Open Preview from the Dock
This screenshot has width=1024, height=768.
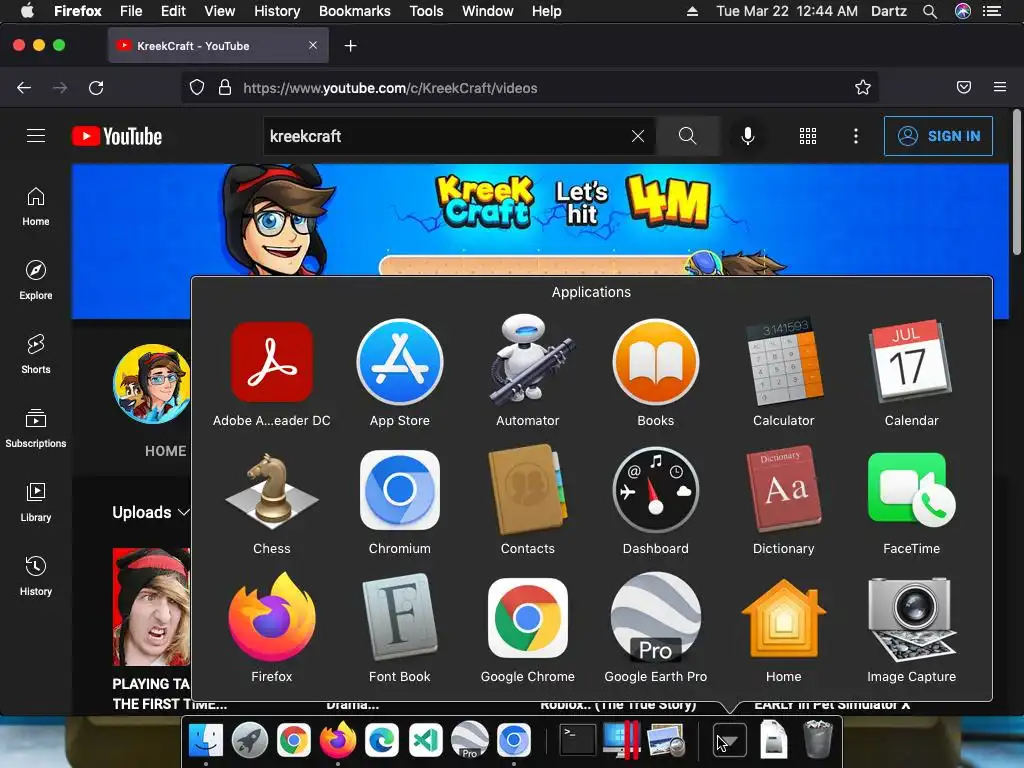click(665, 741)
